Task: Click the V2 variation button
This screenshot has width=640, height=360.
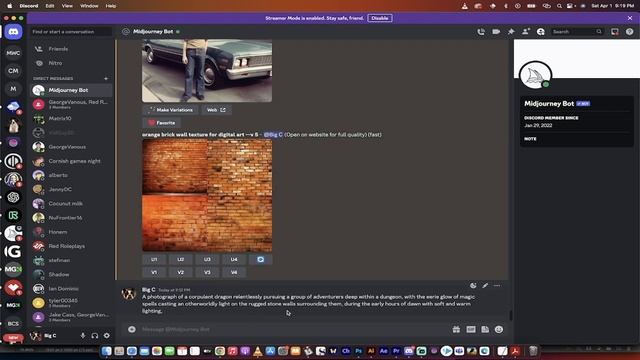Action: pyautogui.click(x=181, y=272)
